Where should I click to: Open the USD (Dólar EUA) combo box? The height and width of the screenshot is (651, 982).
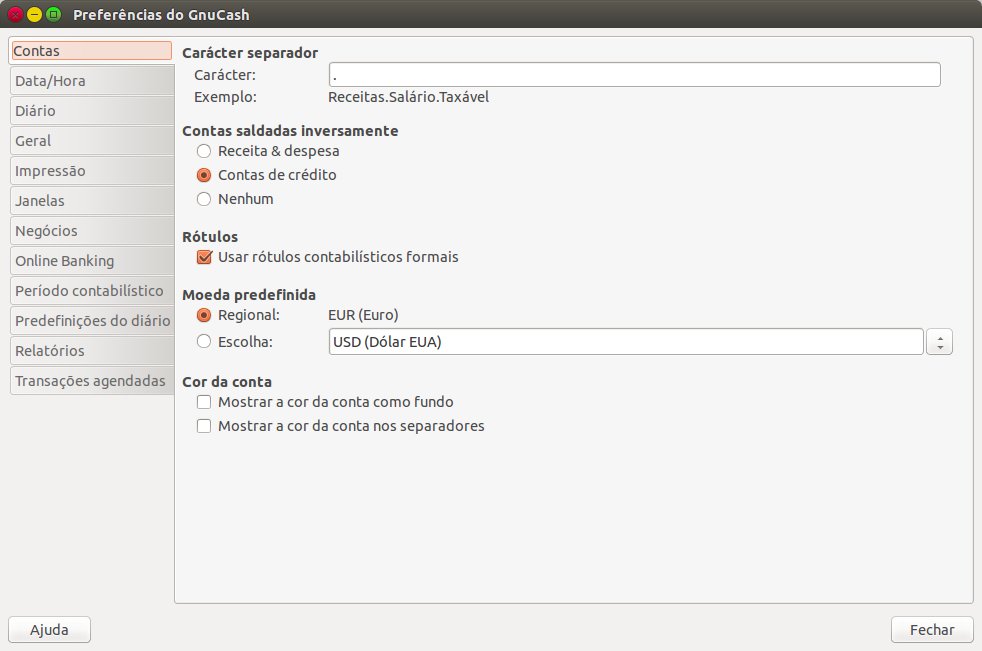[x=625, y=342]
